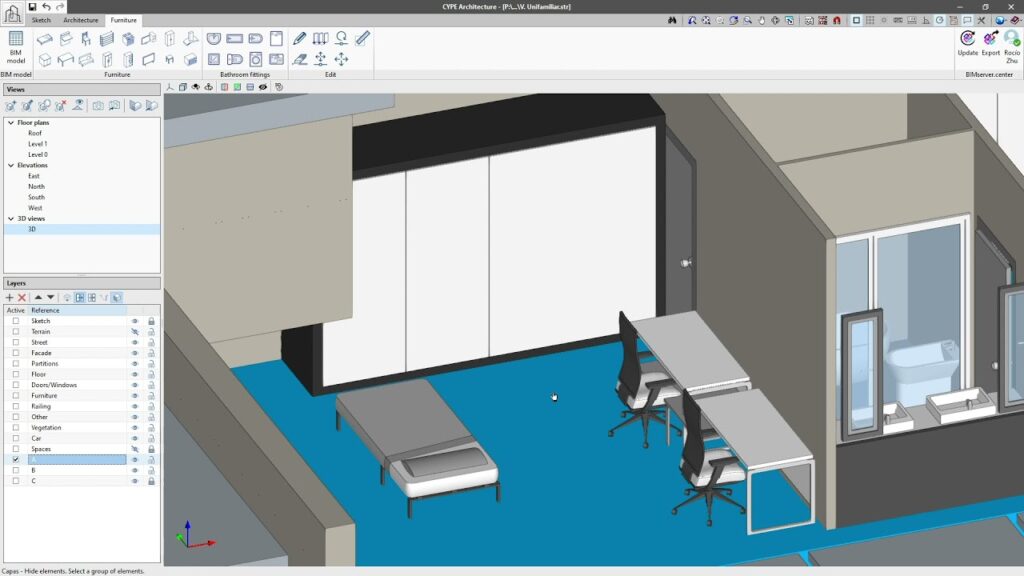1024x576 pixels.
Task: Click the Update button in BIMserver.center
Action: (x=967, y=42)
